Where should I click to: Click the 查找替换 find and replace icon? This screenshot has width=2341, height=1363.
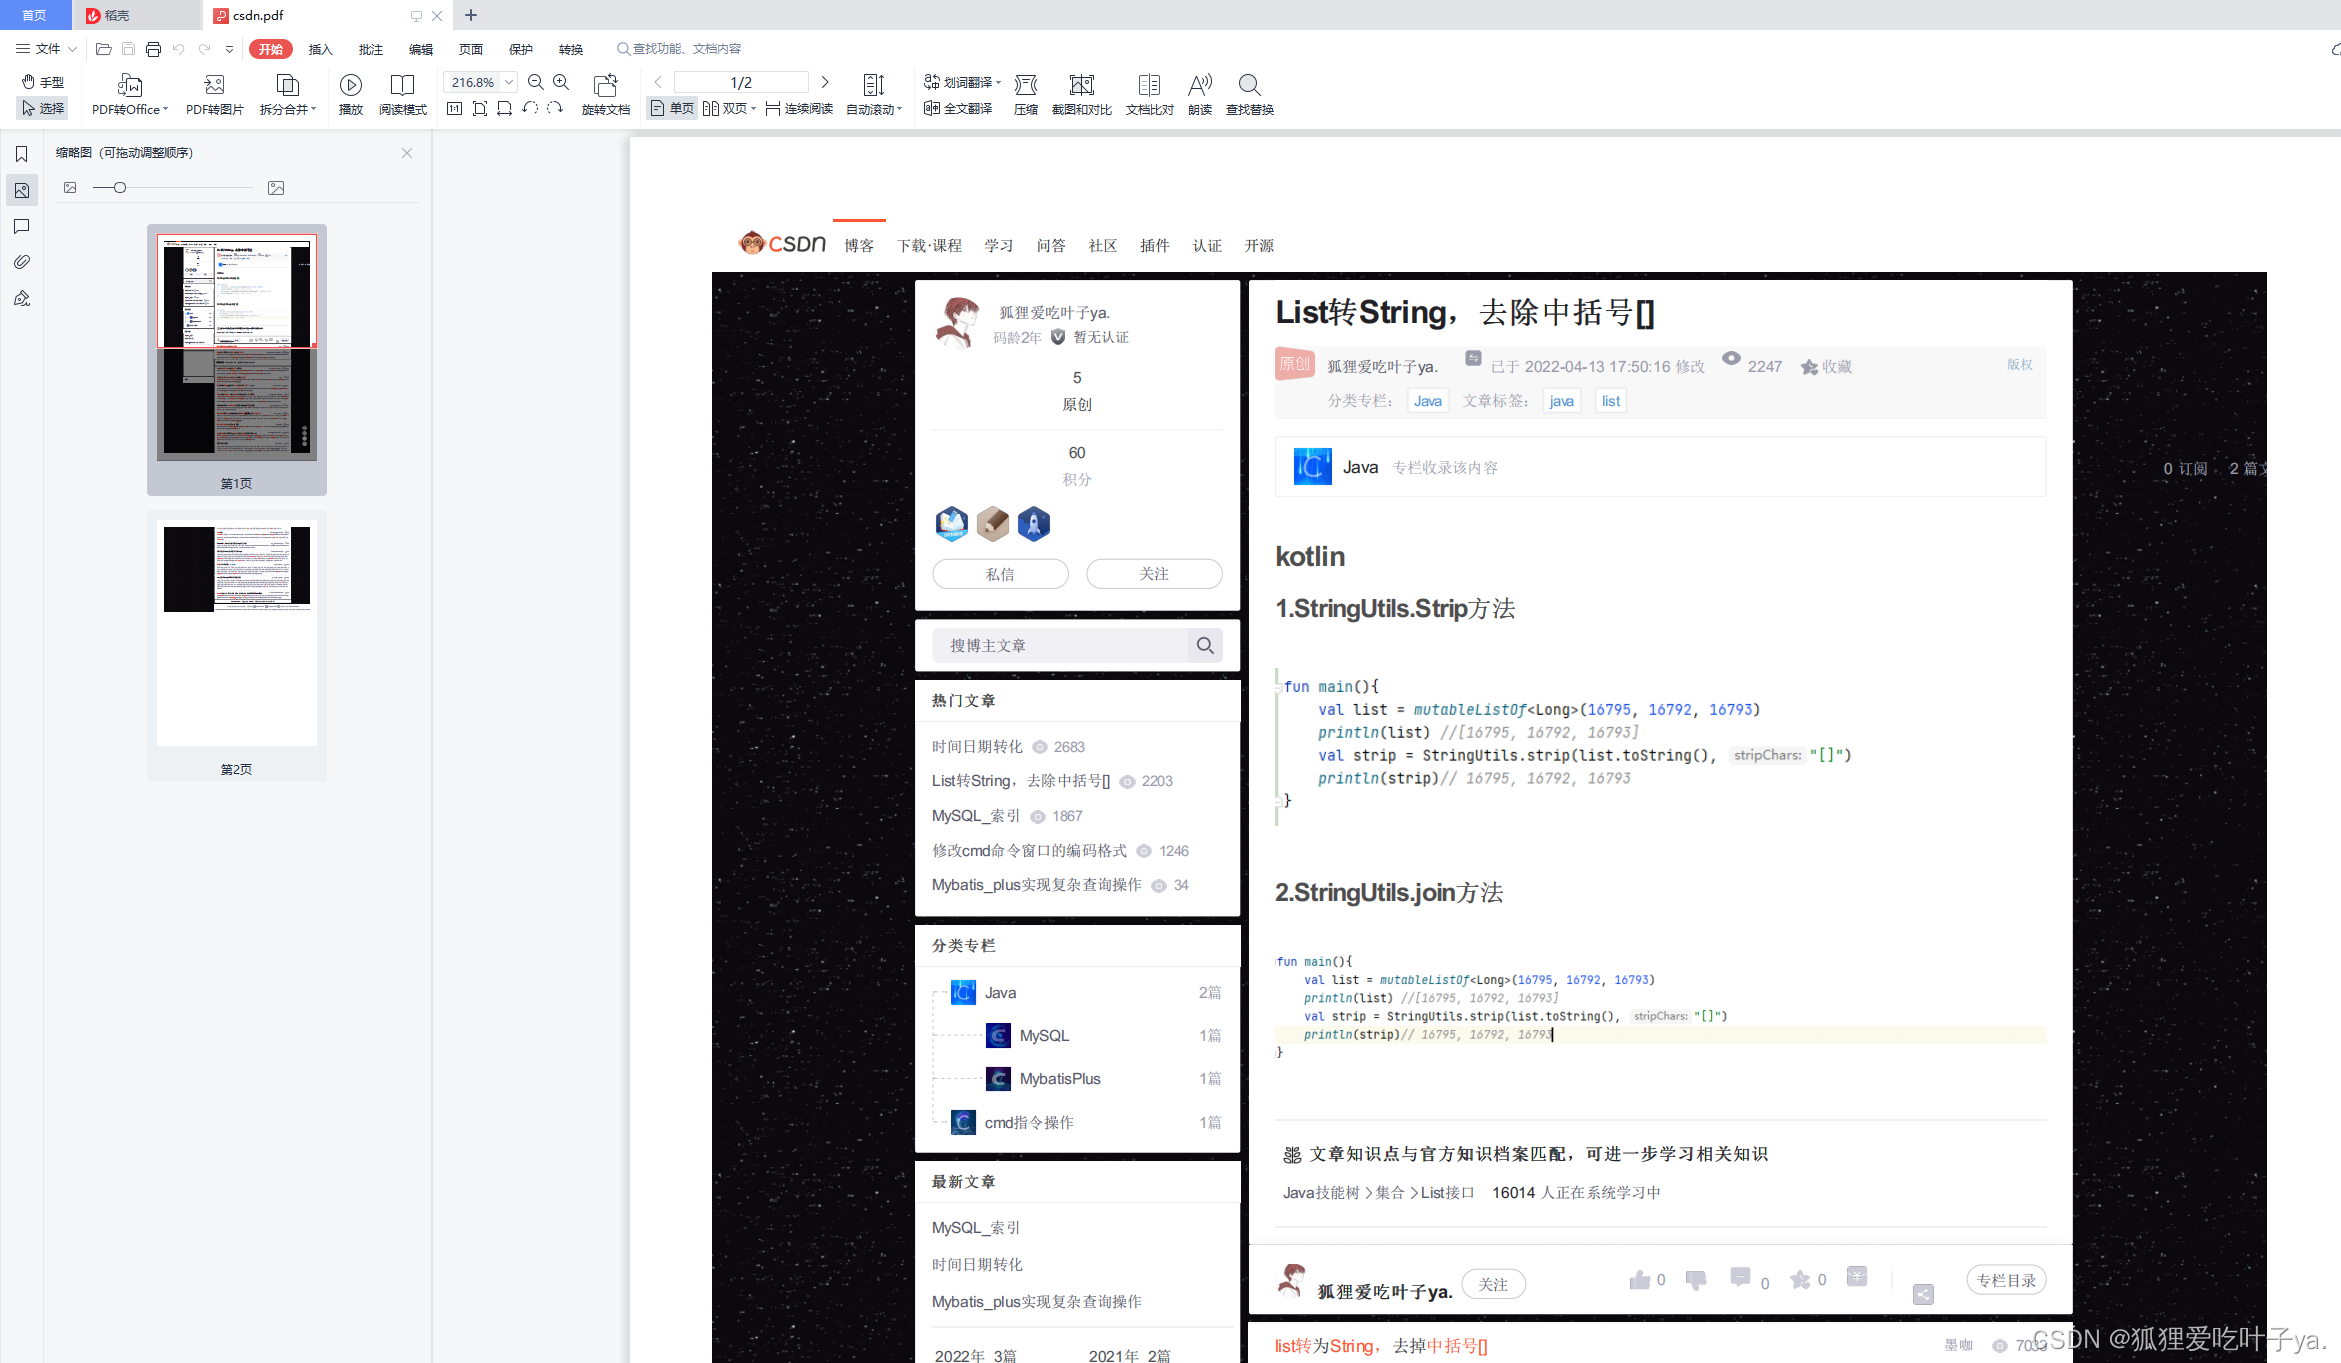[1249, 85]
